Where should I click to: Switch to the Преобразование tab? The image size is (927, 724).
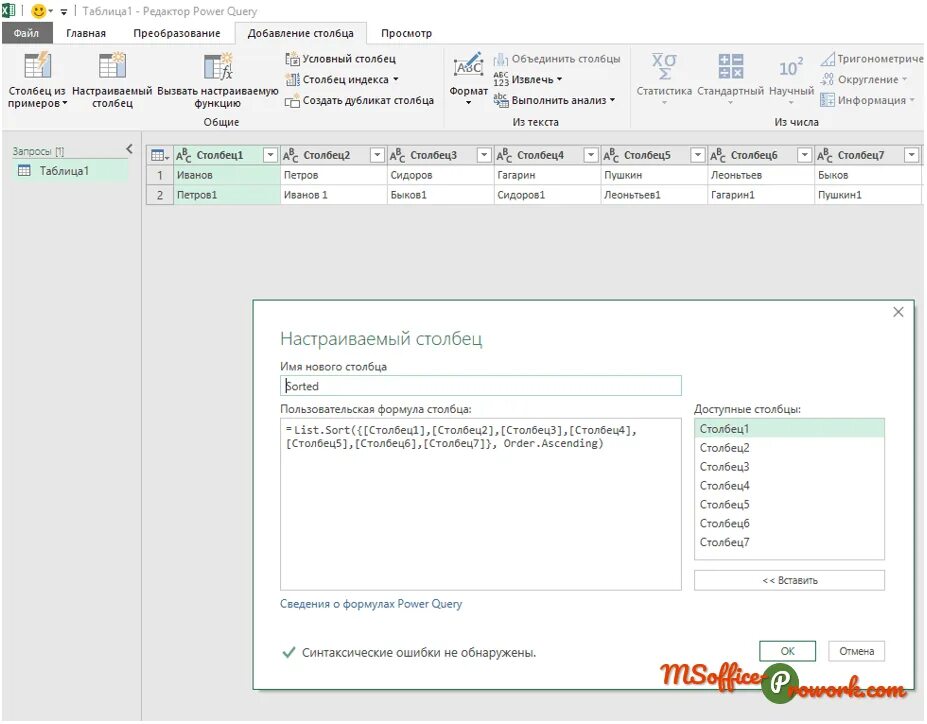pyautogui.click(x=177, y=33)
